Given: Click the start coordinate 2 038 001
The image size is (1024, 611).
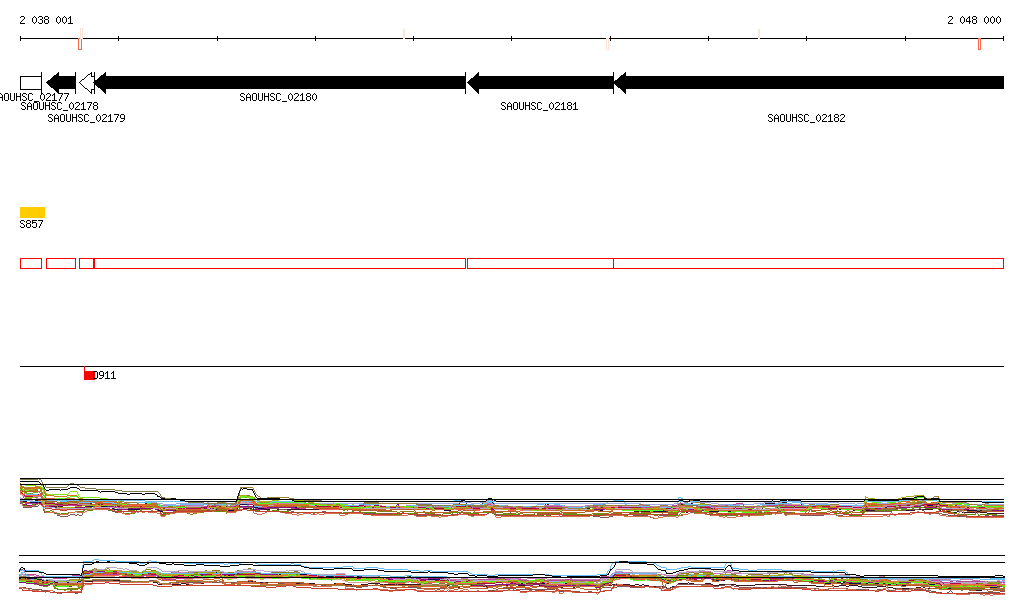Looking at the screenshot, I should (x=46, y=20).
